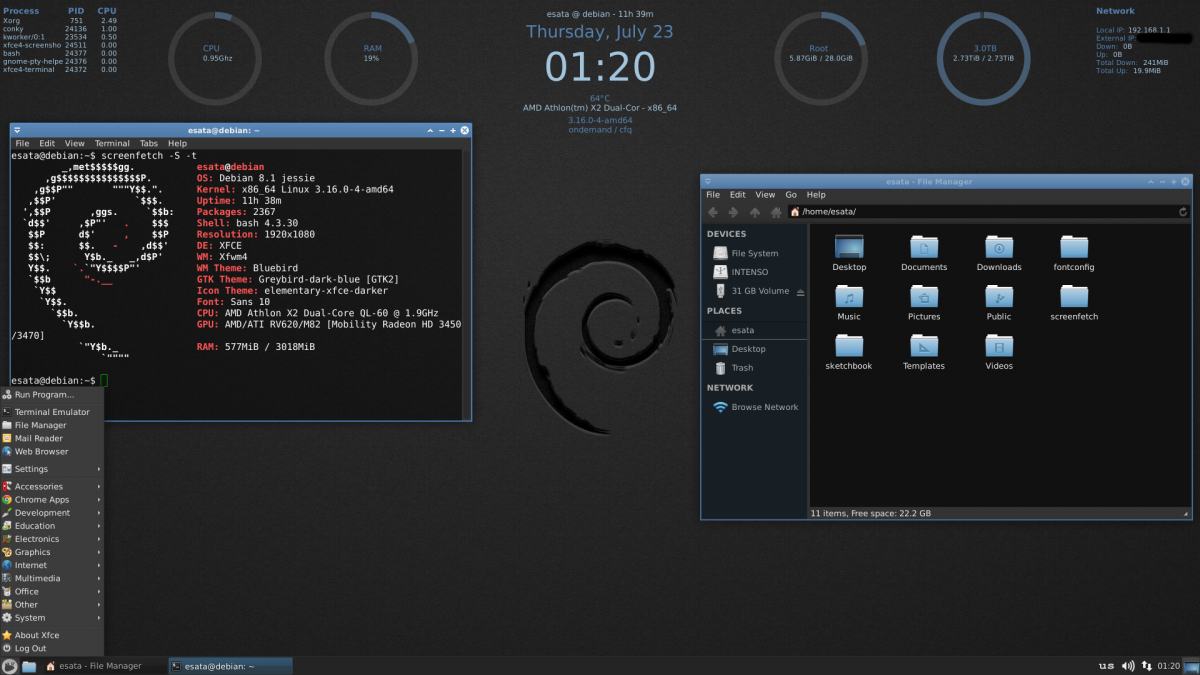Viewport: 1200px width, 675px height.
Task: Open Trash in the sidebar
Action: [x=755, y=368]
